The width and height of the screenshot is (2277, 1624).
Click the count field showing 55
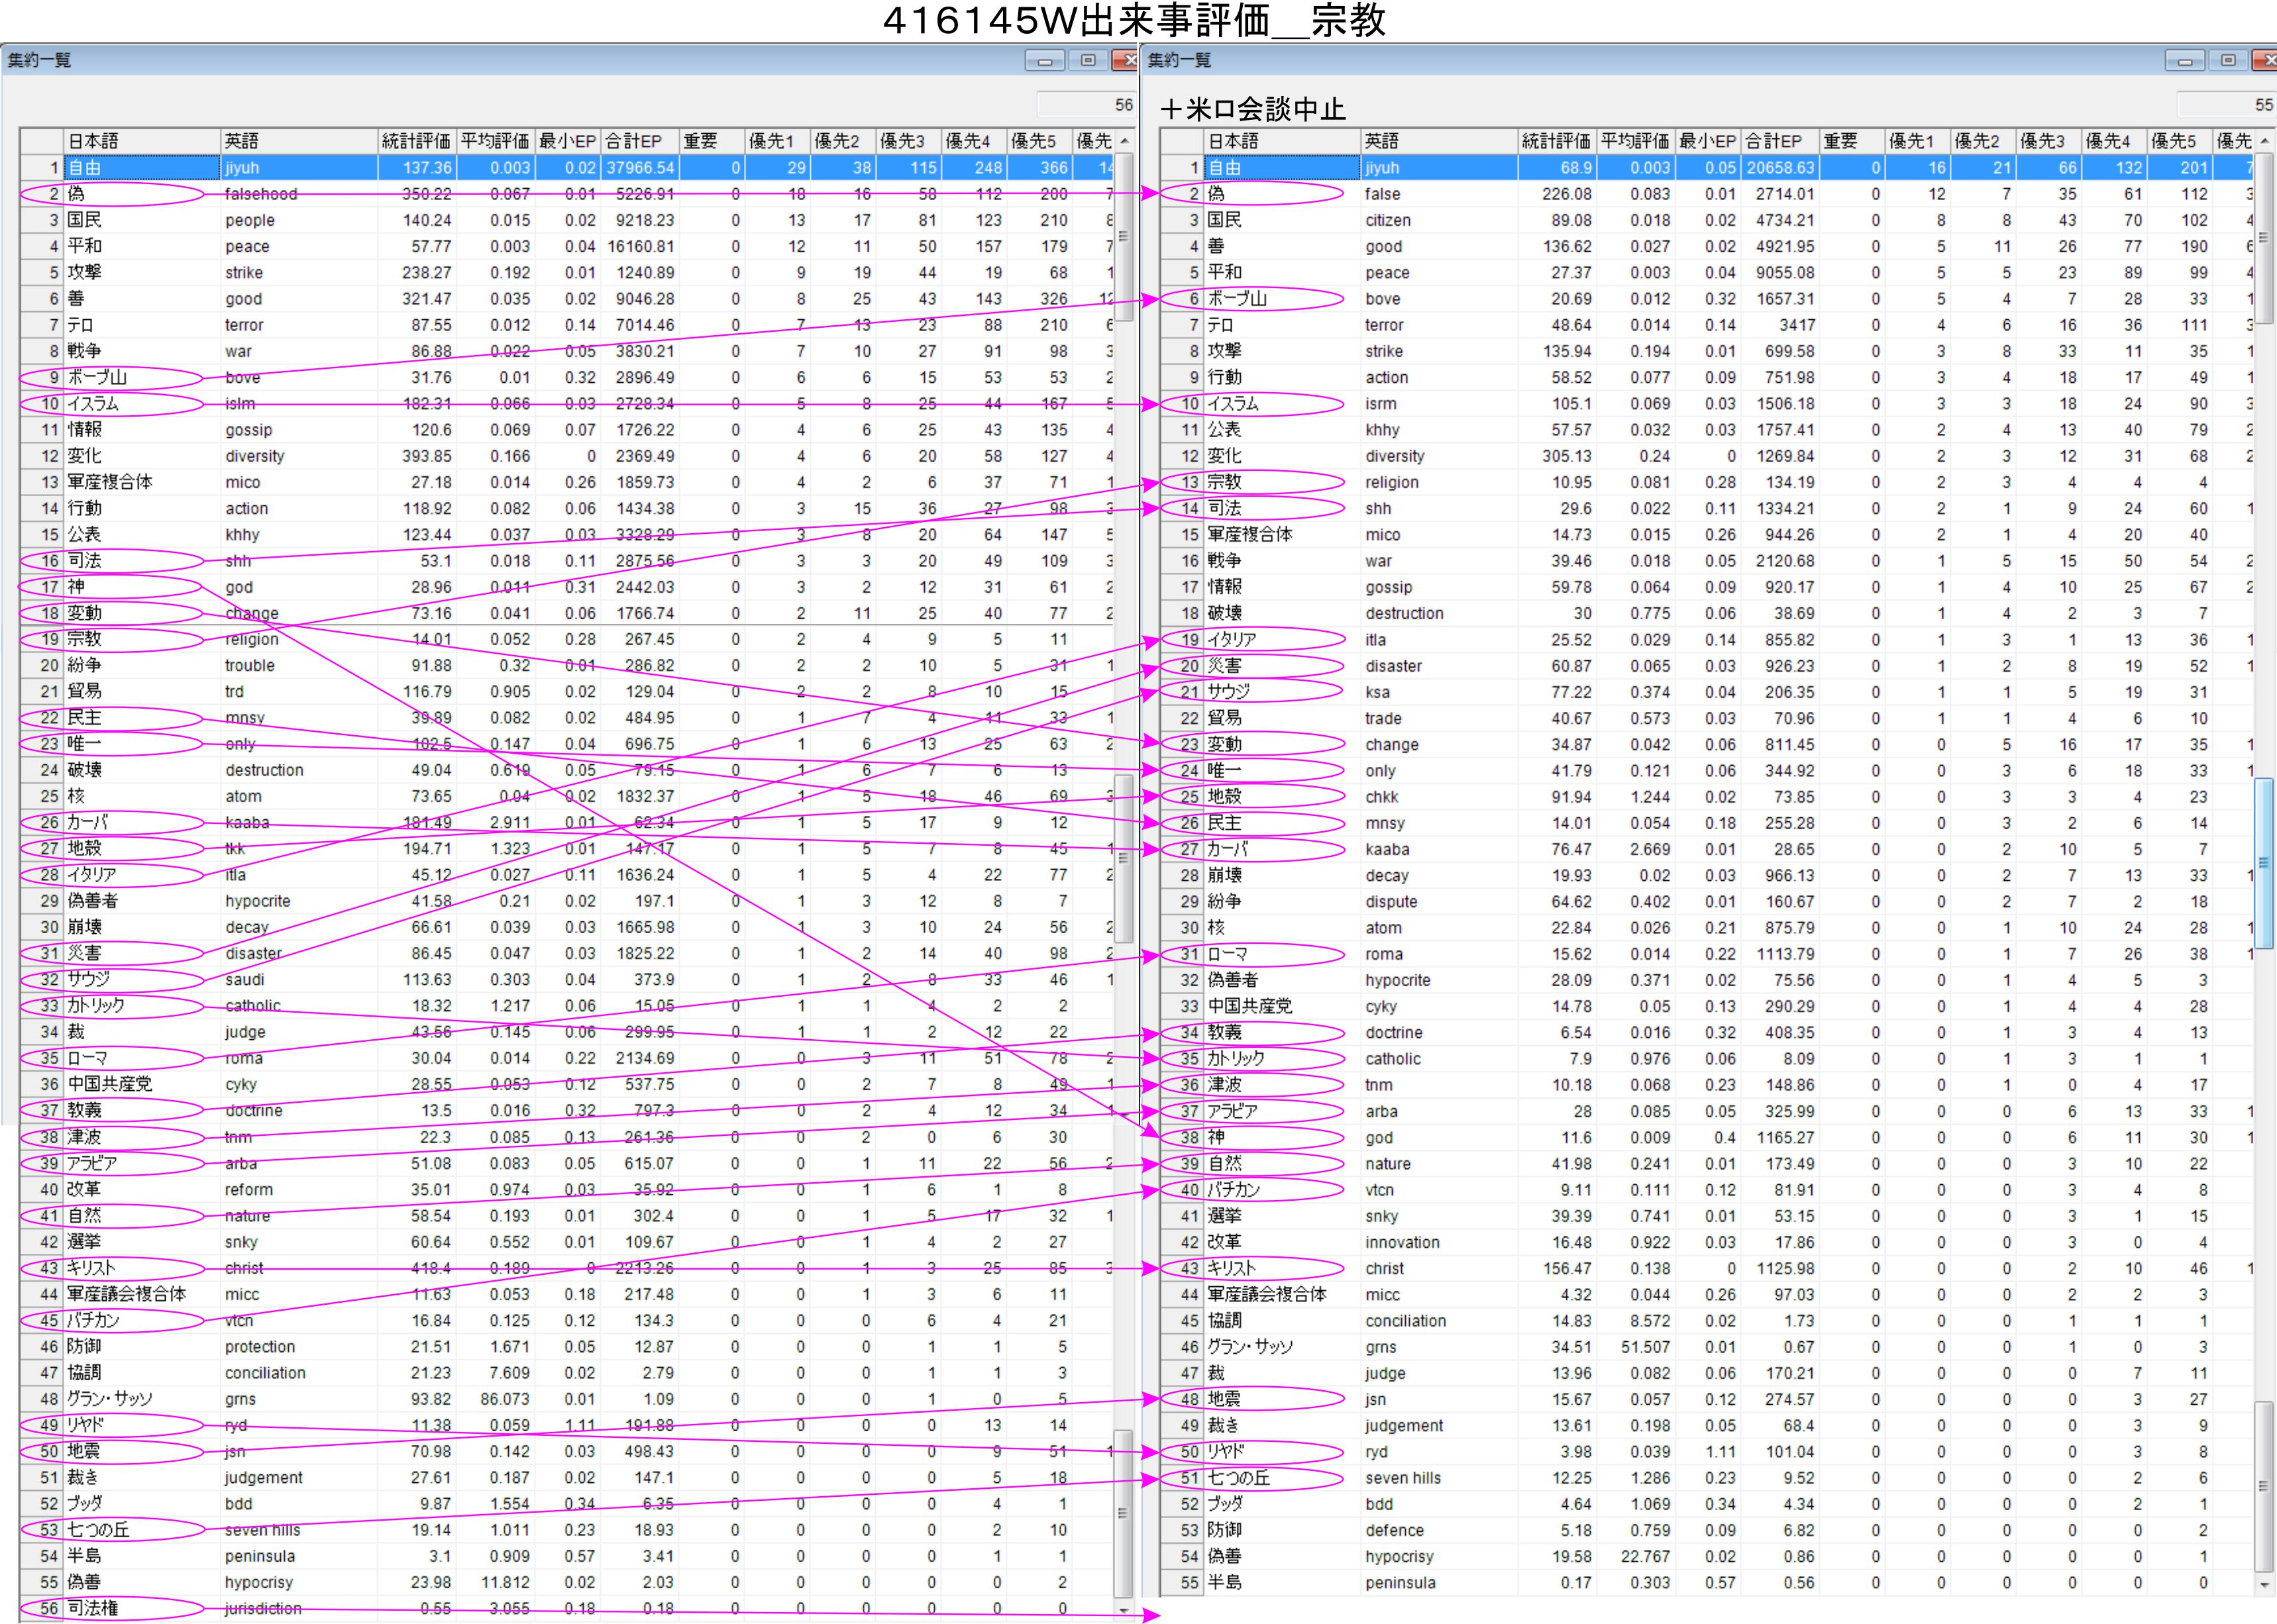pos(2227,104)
